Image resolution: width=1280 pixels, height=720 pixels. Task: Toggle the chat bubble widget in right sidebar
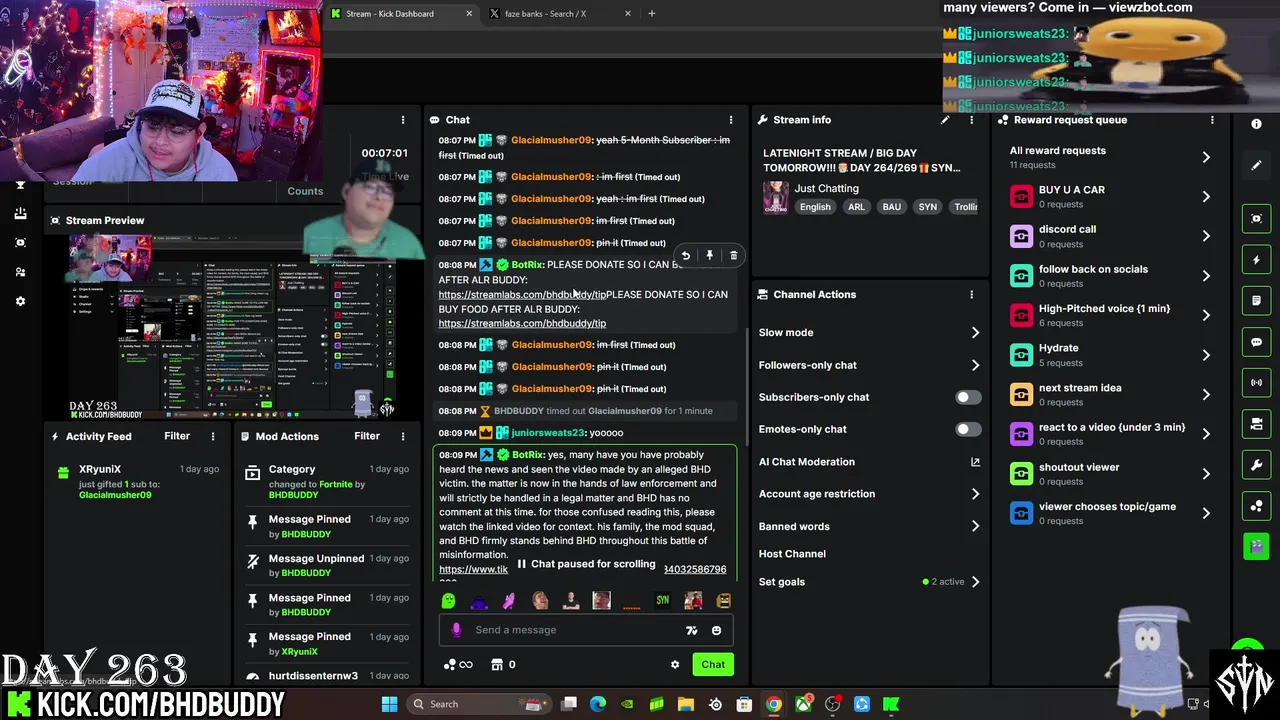[x=1256, y=342]
